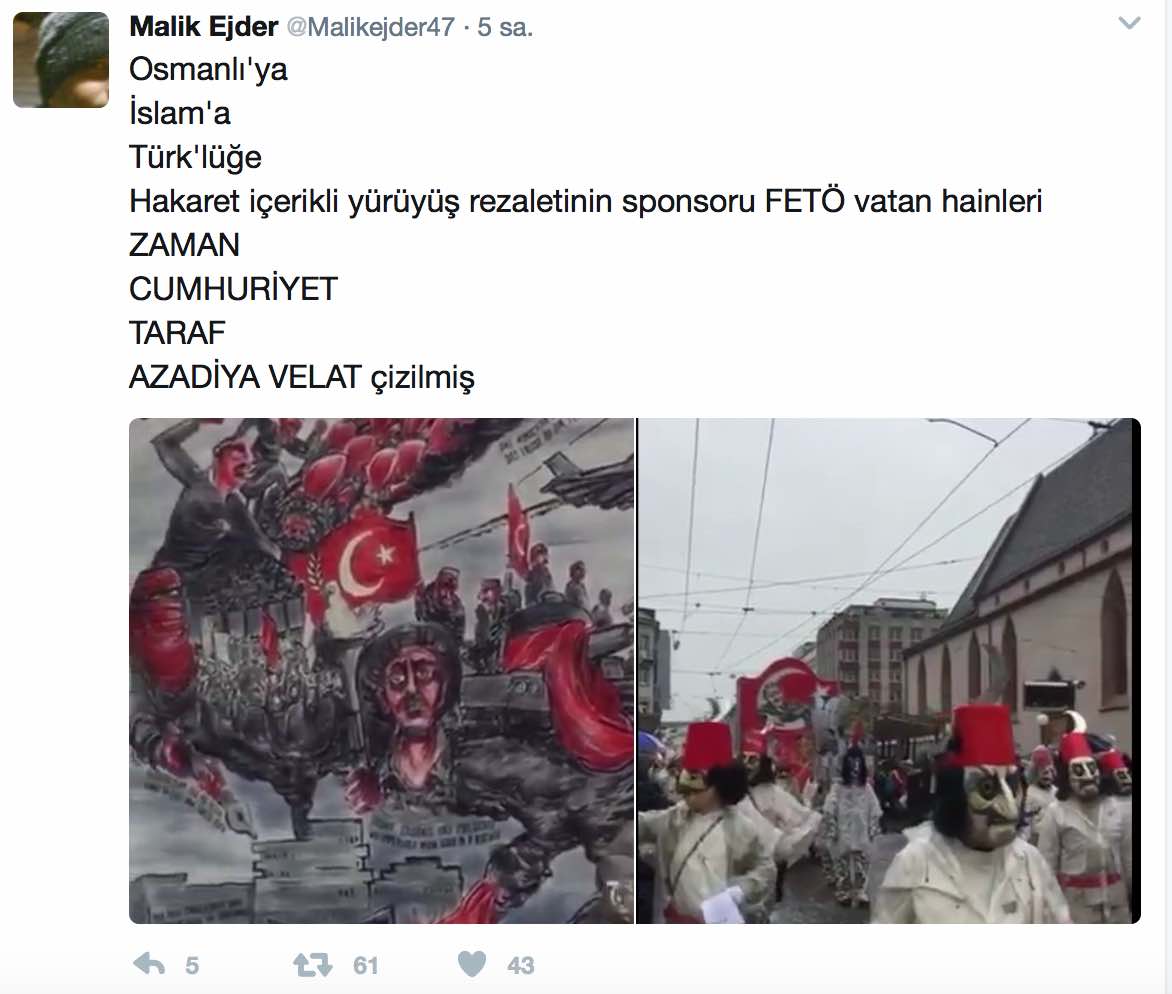Image resolution: width=1172 pixels, height=994 pixels.
Task: Click the tweet line starting with Hakaret
Action: pos(585,202)
